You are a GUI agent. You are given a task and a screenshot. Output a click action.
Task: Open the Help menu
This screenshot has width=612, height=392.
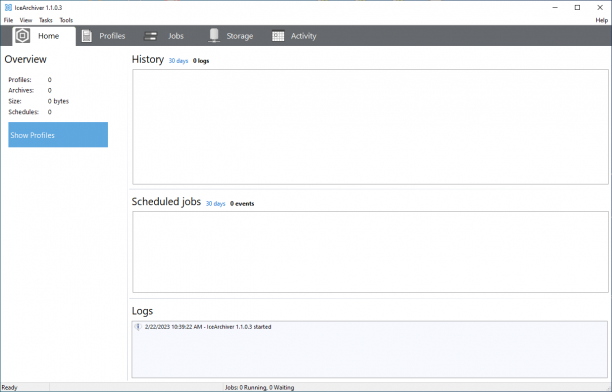pyautogui.click(x=601, y=20)
